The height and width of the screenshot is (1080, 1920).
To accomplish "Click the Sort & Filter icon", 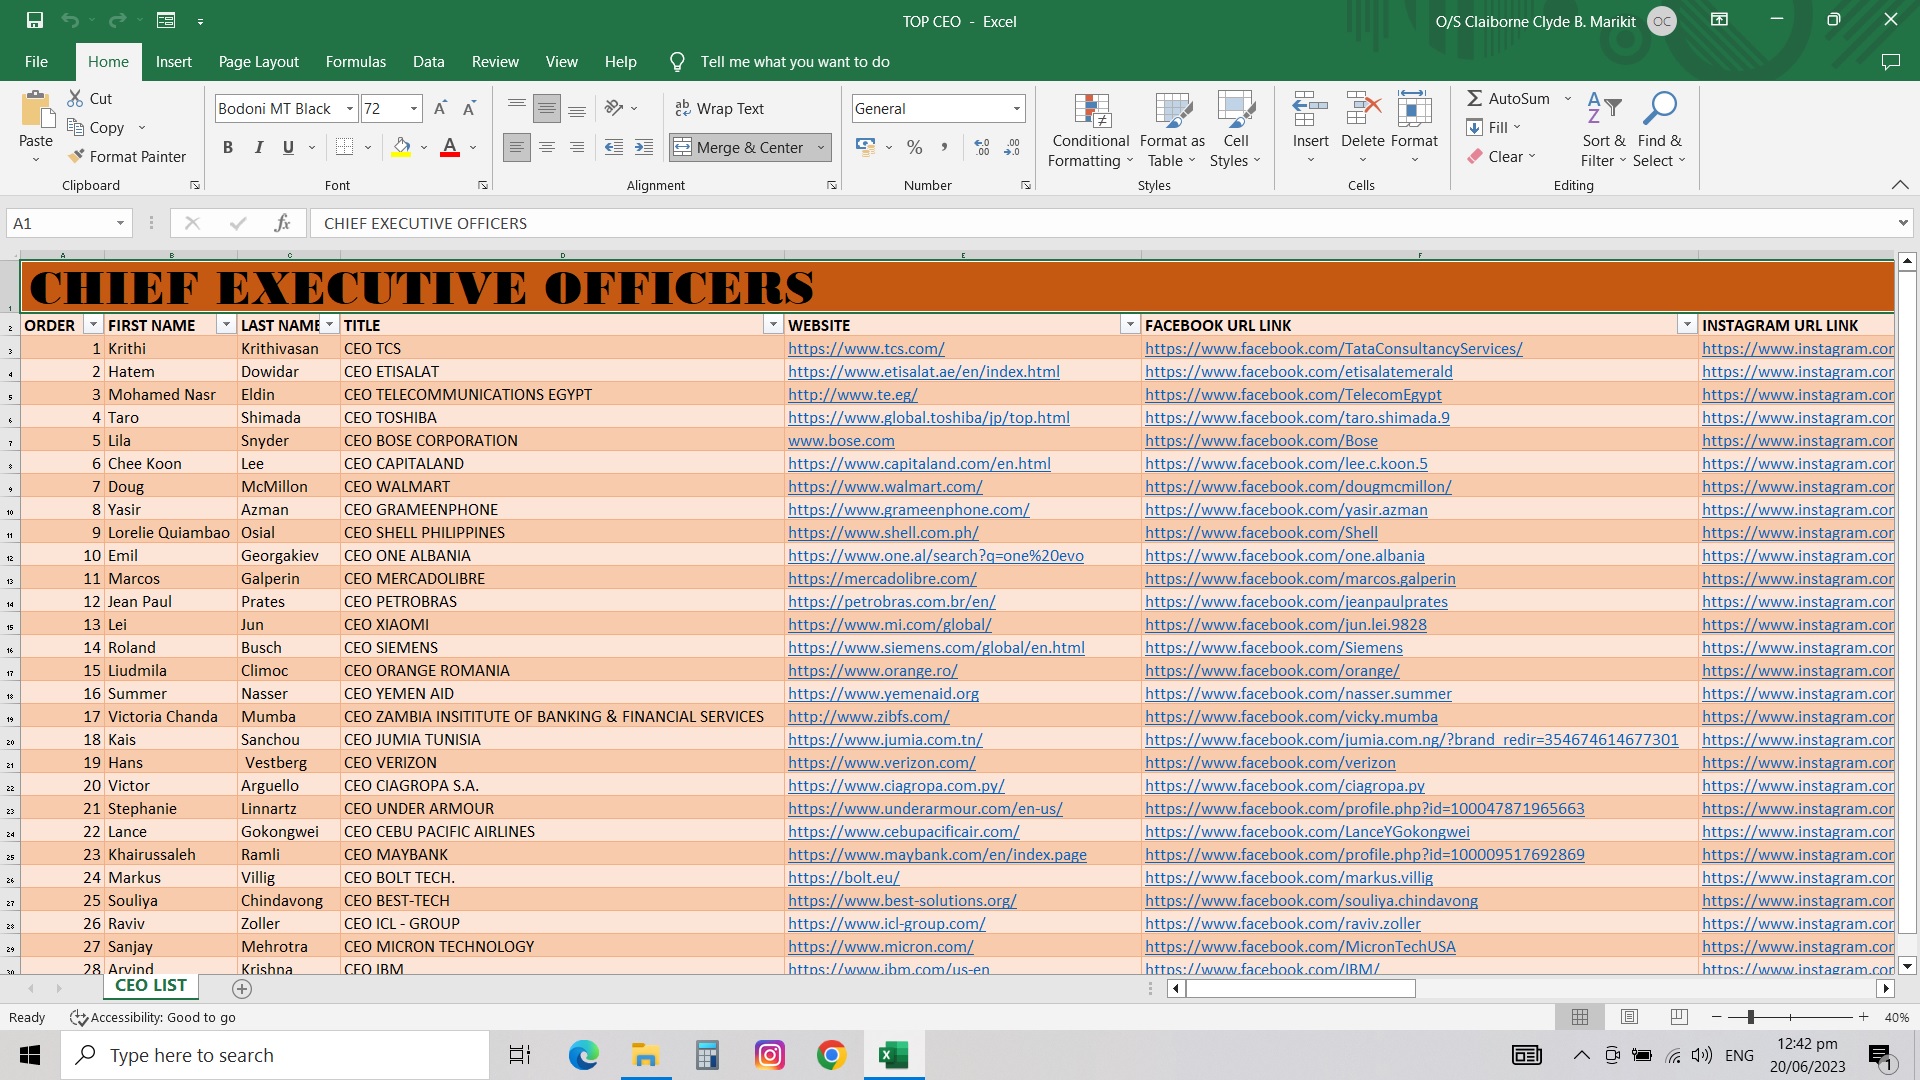I will coord(1603,108).
